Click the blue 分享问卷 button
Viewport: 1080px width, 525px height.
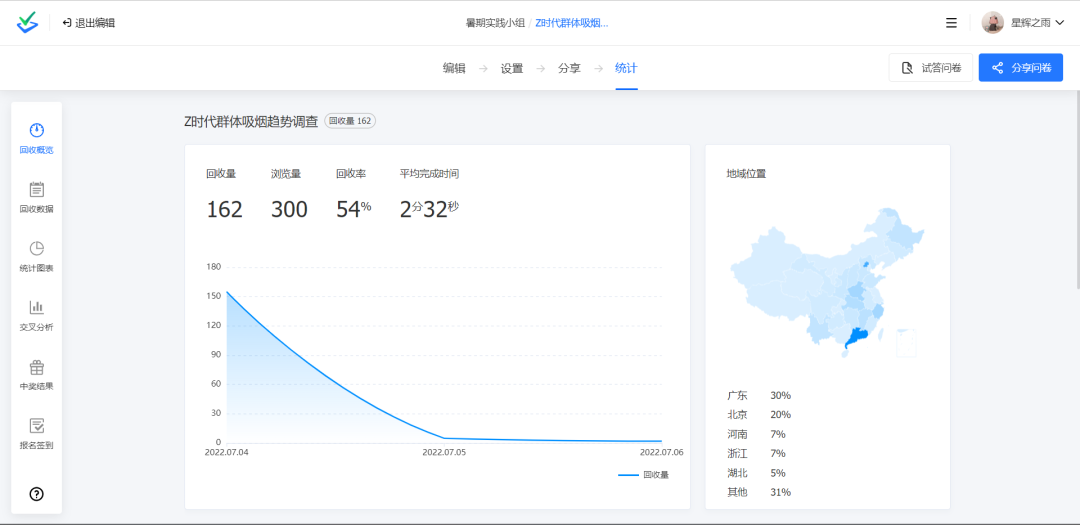(x=1020, y=68)
